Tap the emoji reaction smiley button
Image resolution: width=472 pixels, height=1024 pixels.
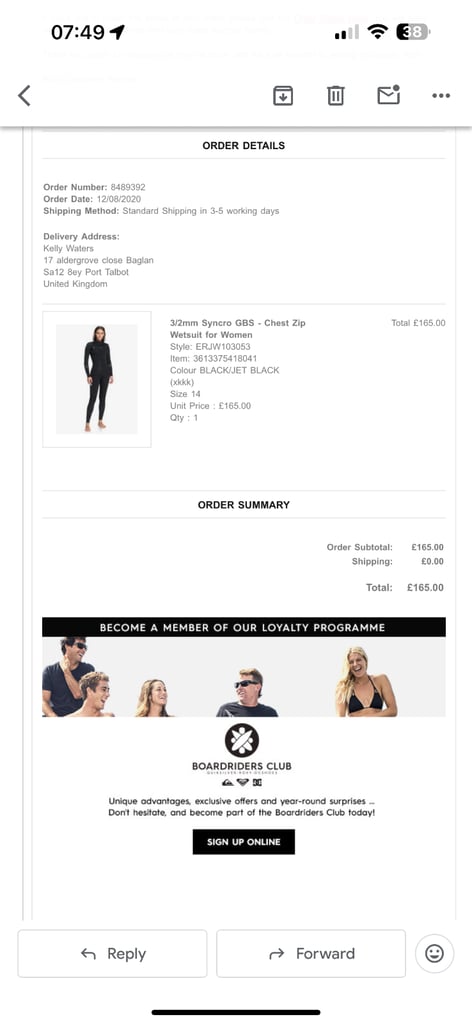(434, 953)
